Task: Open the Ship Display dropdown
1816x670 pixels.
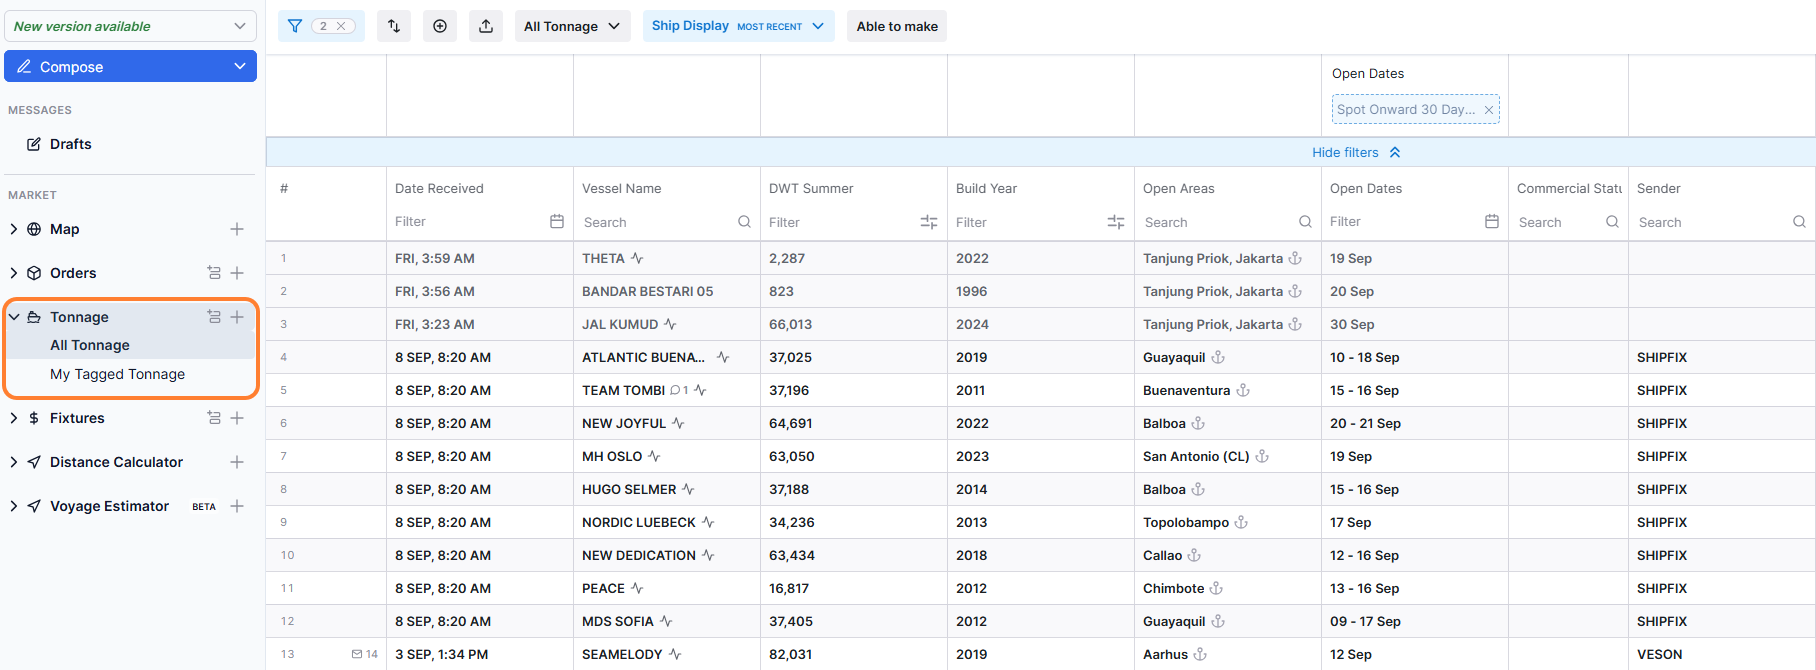Action: click(x=738, y=26)
